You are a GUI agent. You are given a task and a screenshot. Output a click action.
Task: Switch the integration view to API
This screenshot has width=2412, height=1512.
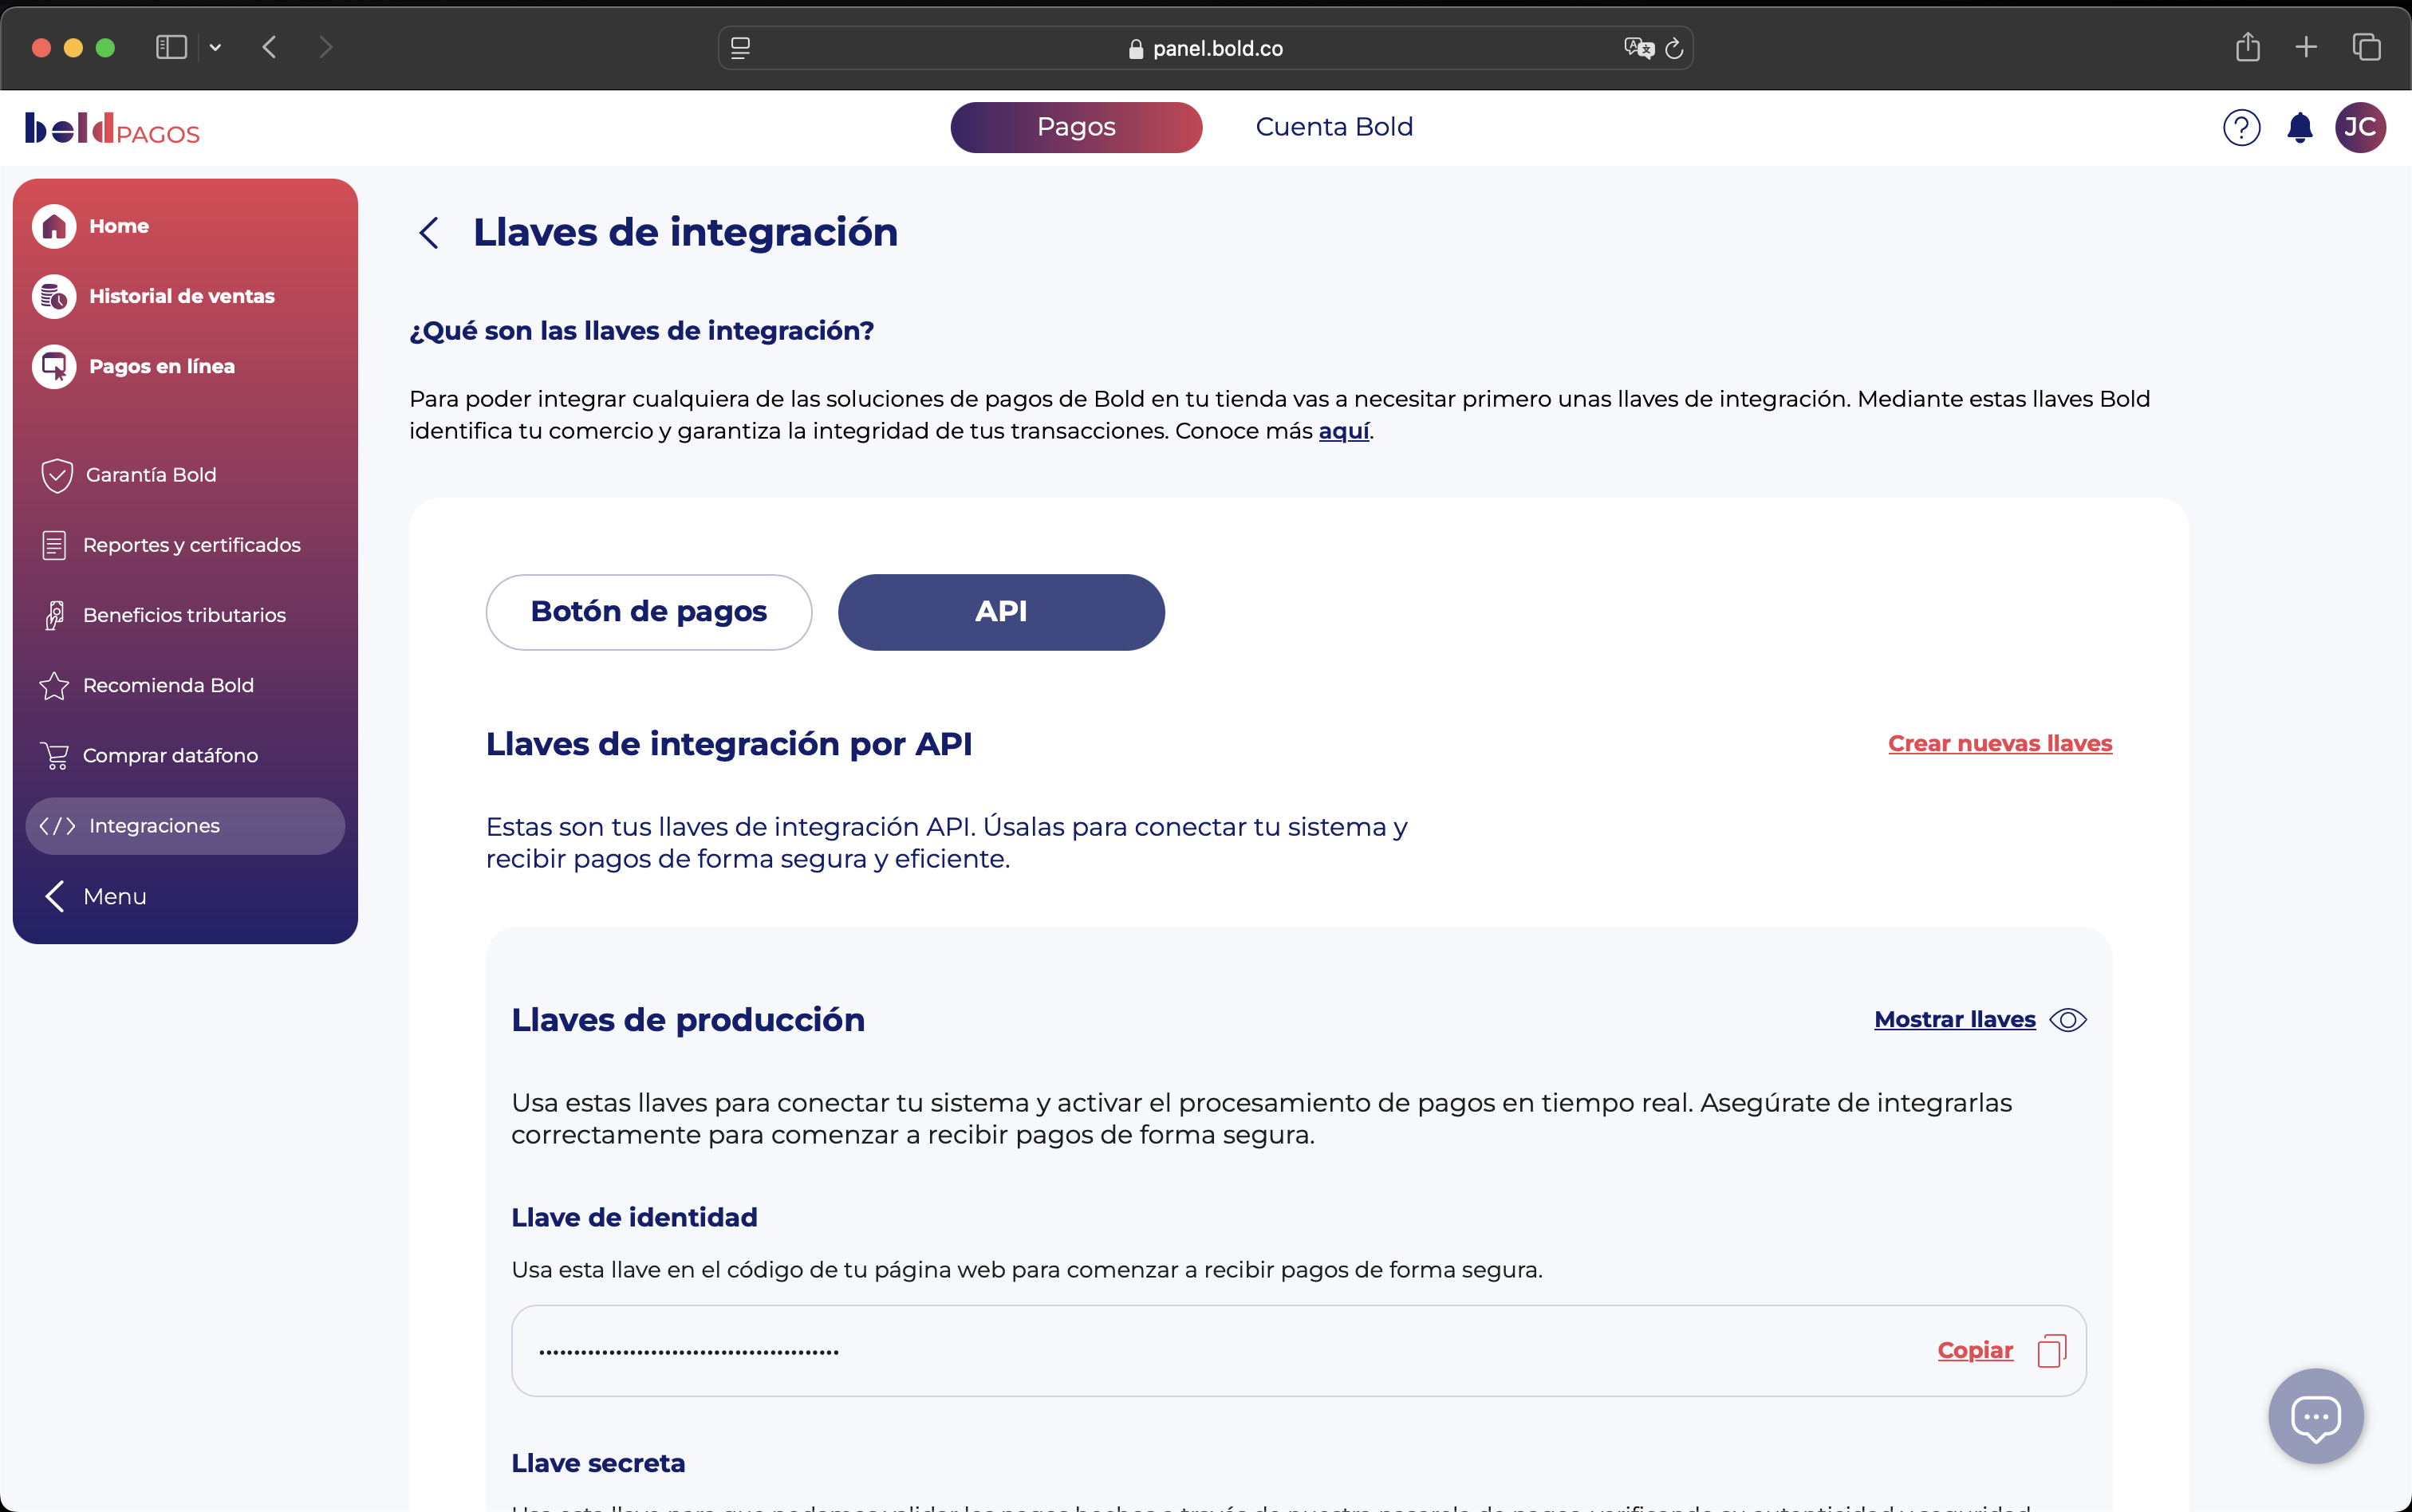1001,611
